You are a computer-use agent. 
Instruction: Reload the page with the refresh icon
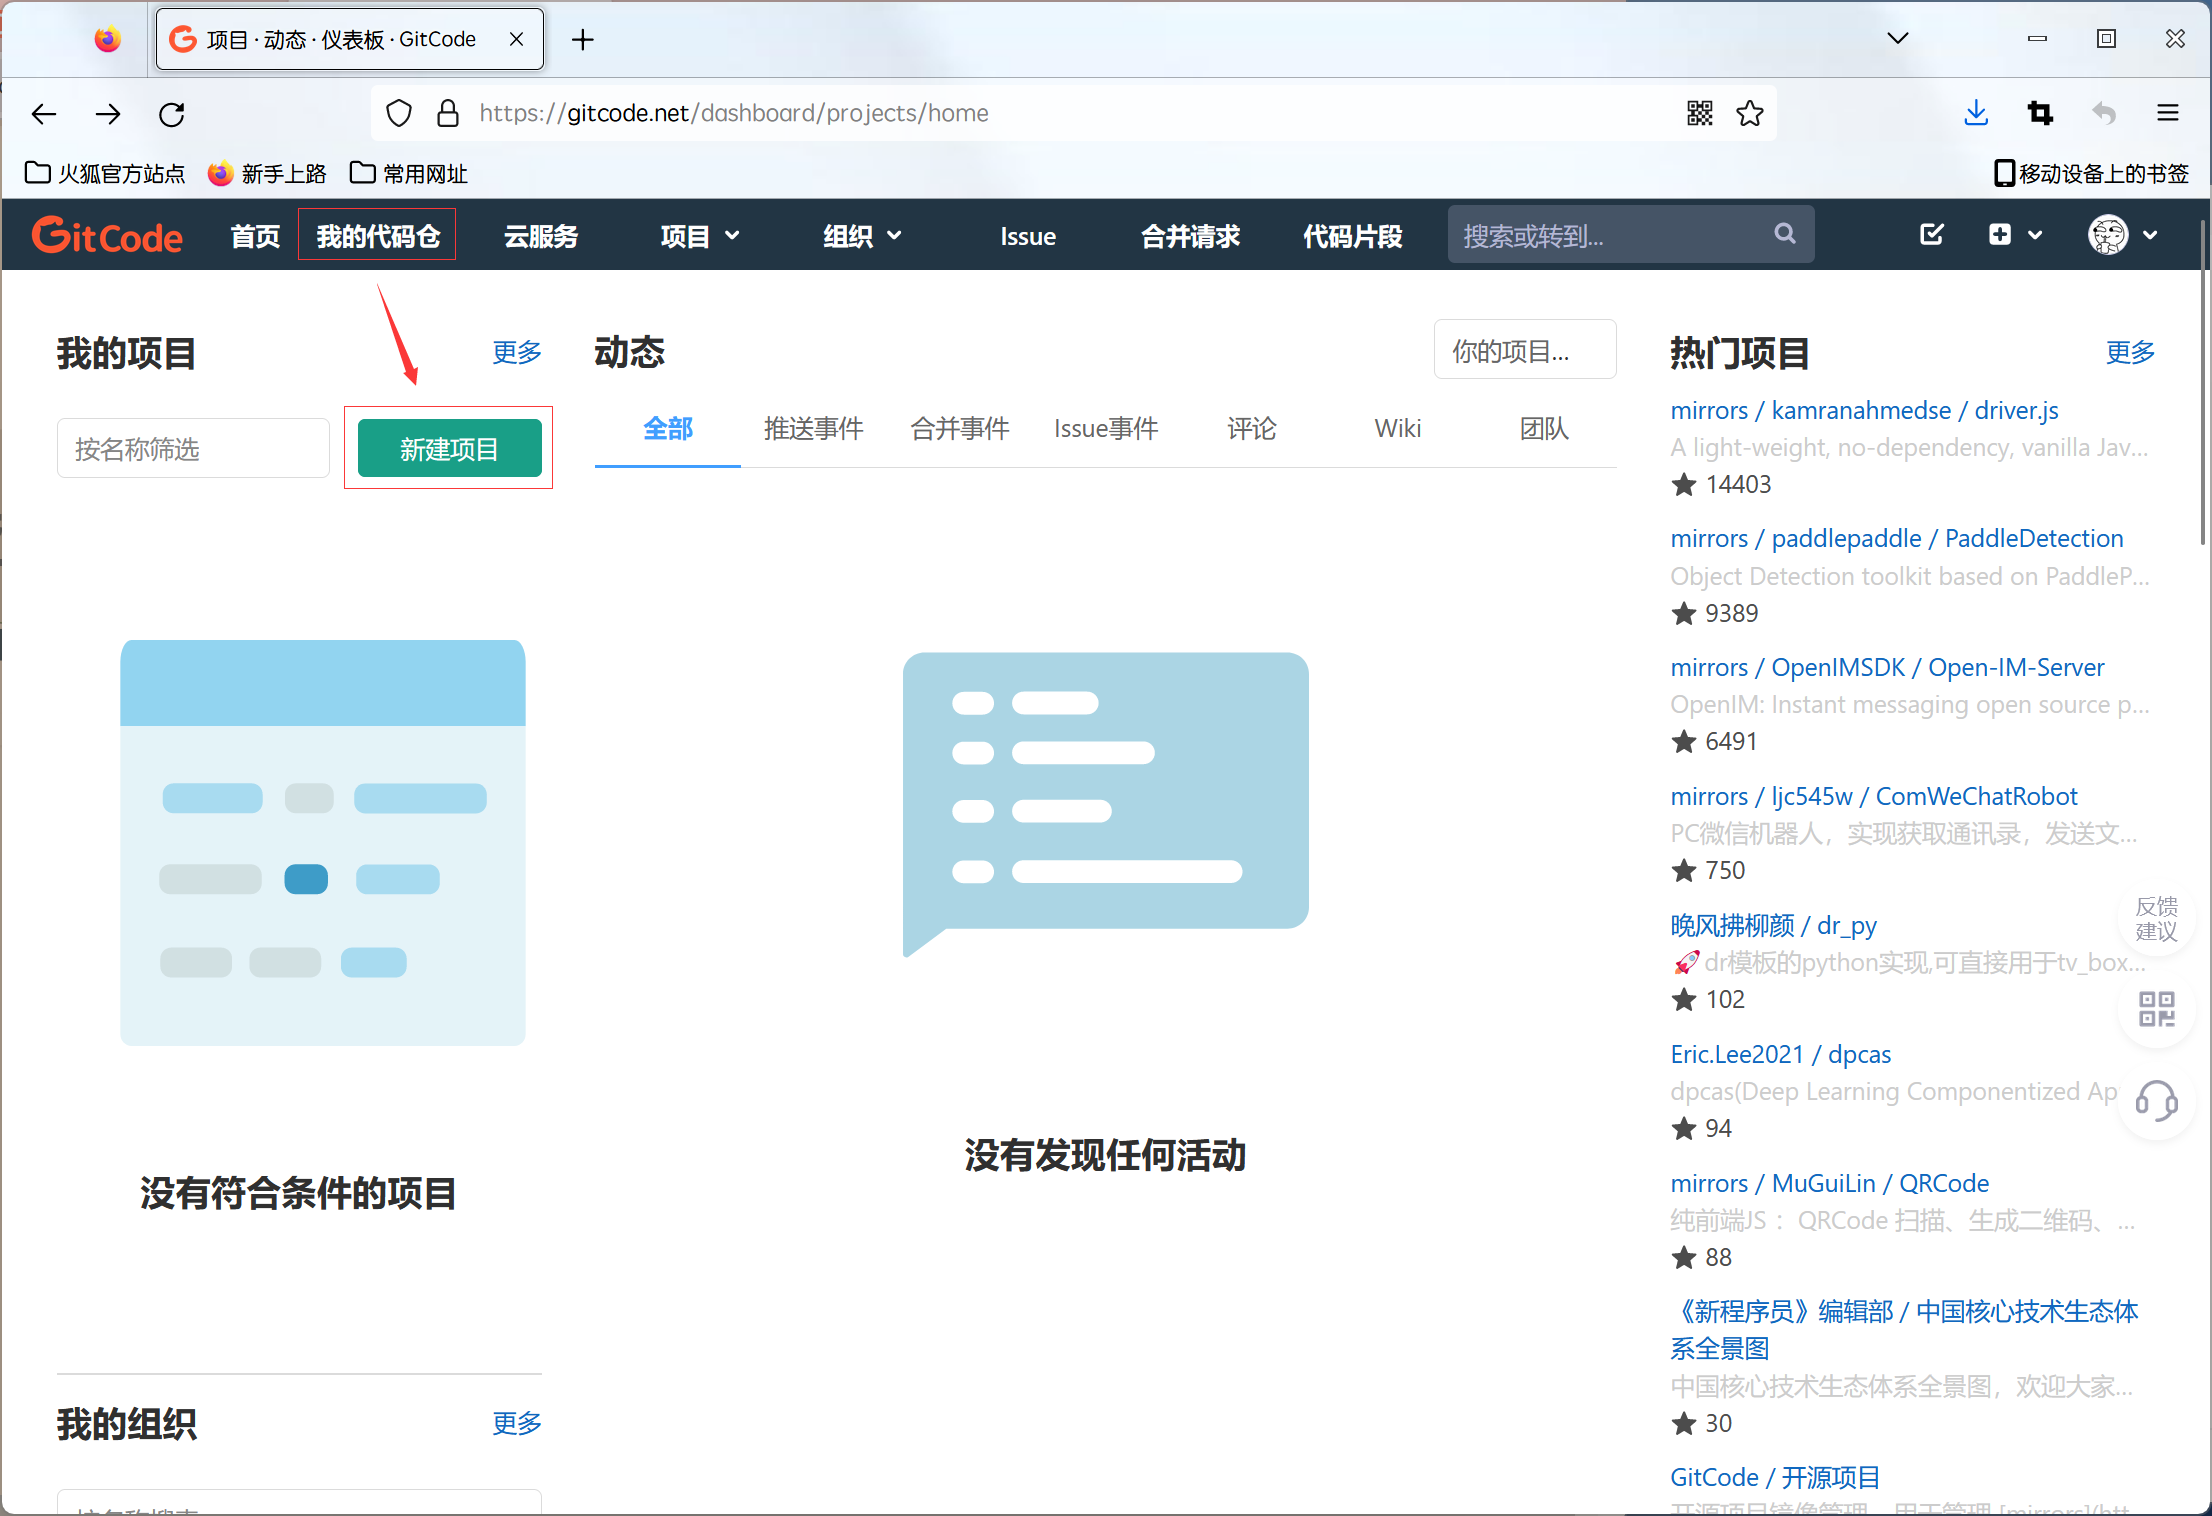172,114
